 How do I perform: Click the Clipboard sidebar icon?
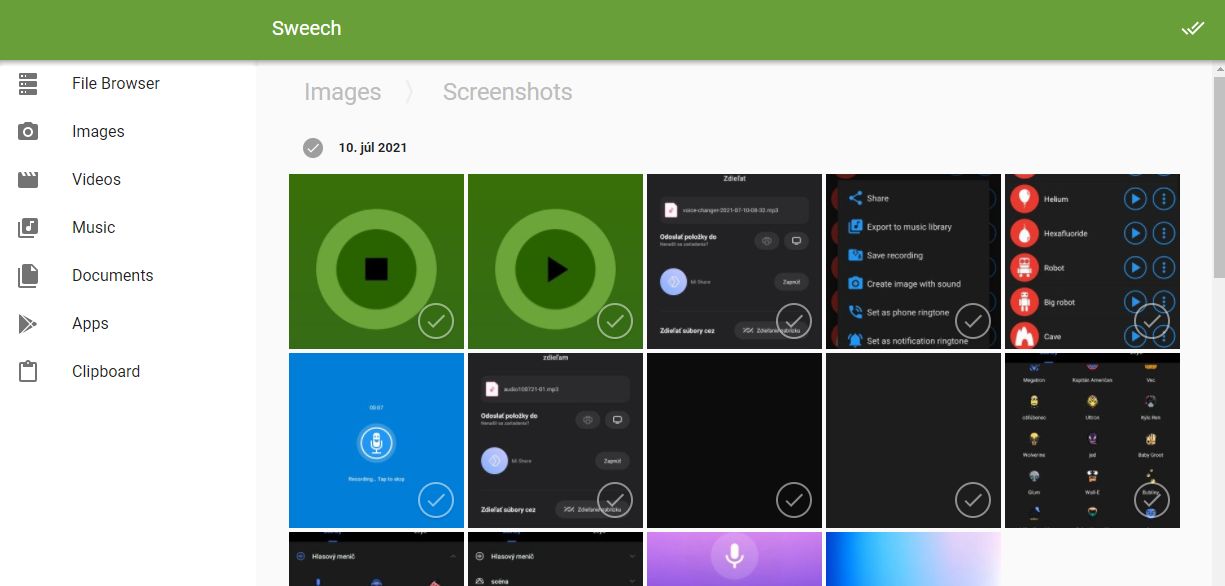click(28, 372)
